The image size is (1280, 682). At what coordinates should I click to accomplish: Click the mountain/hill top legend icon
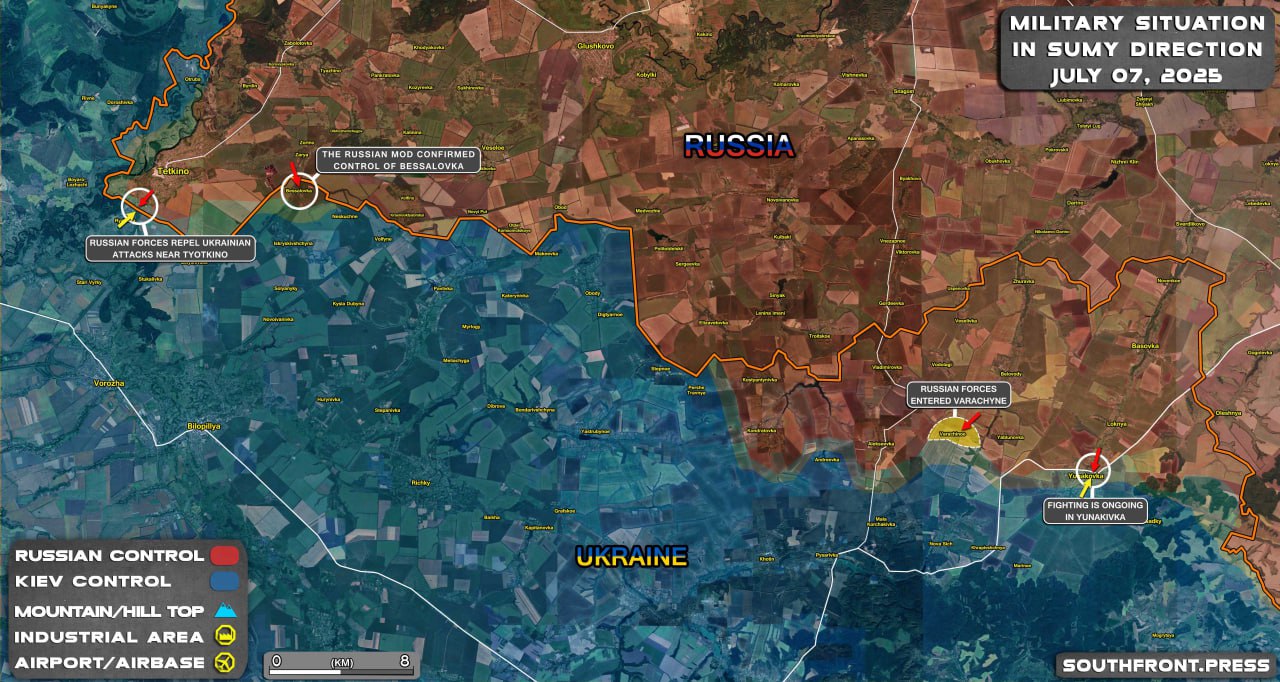[224, 610]
